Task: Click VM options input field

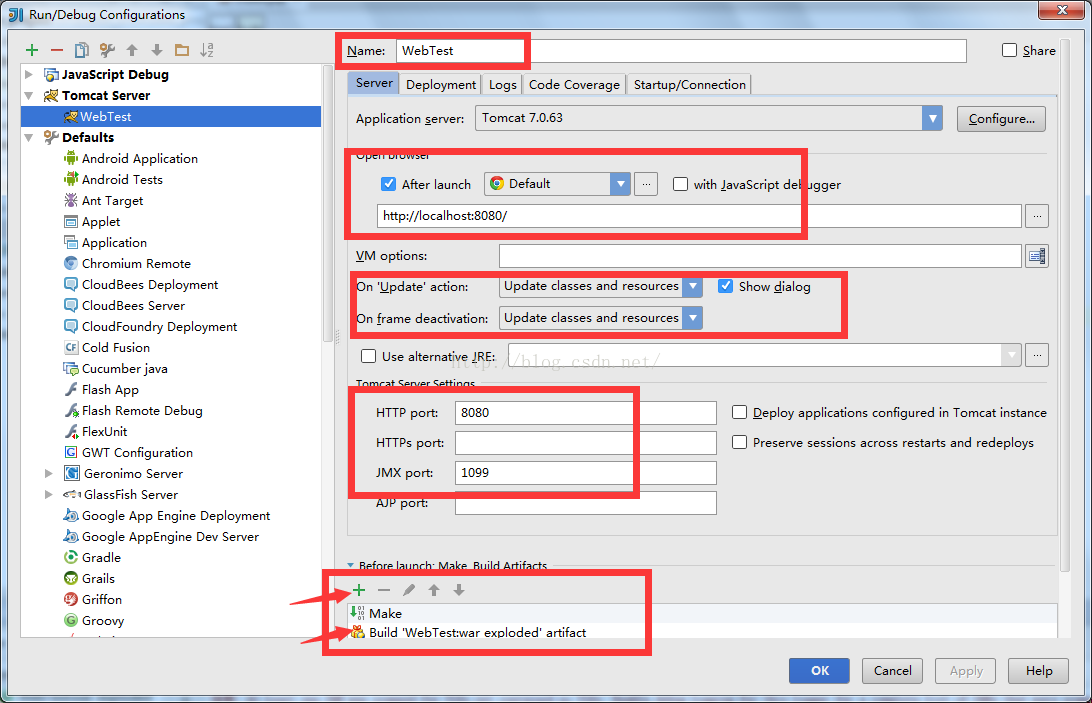Action: pyautogui.click(x=760, y=256)
